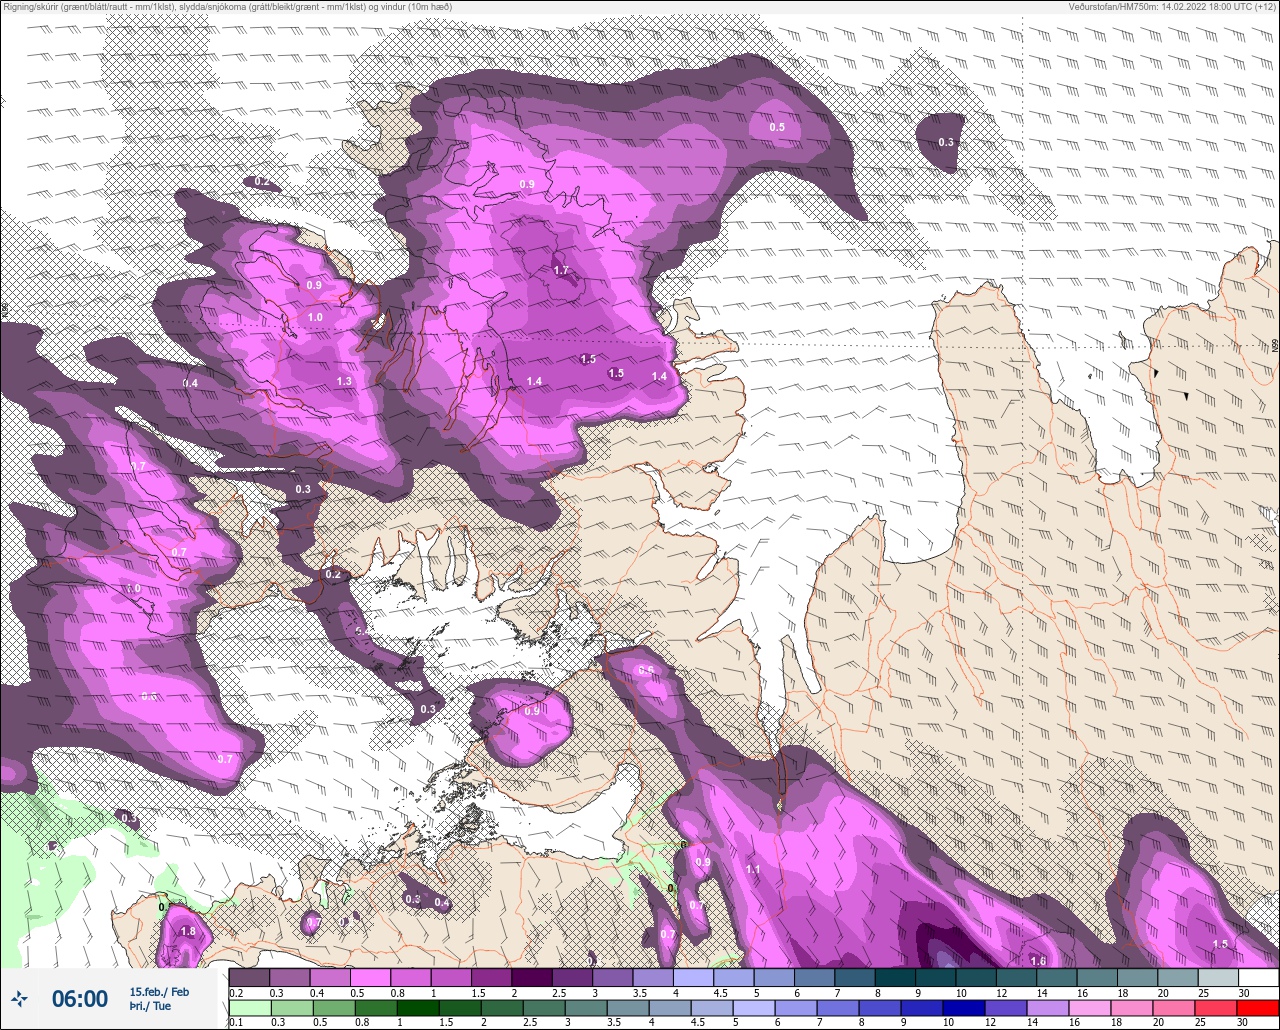Screen dimensions: 1280x1030
Task: Pick the lightest green swatch starting lower legend
Action: (x=249, y=1007)
